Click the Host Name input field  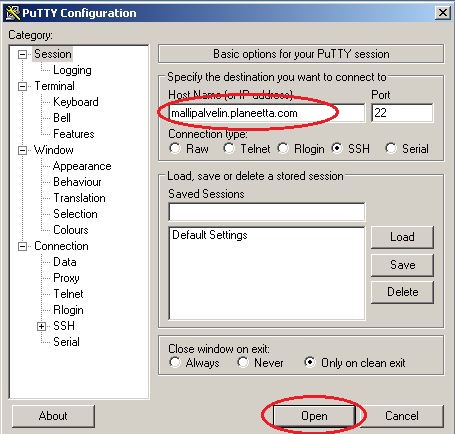[267, 113]
